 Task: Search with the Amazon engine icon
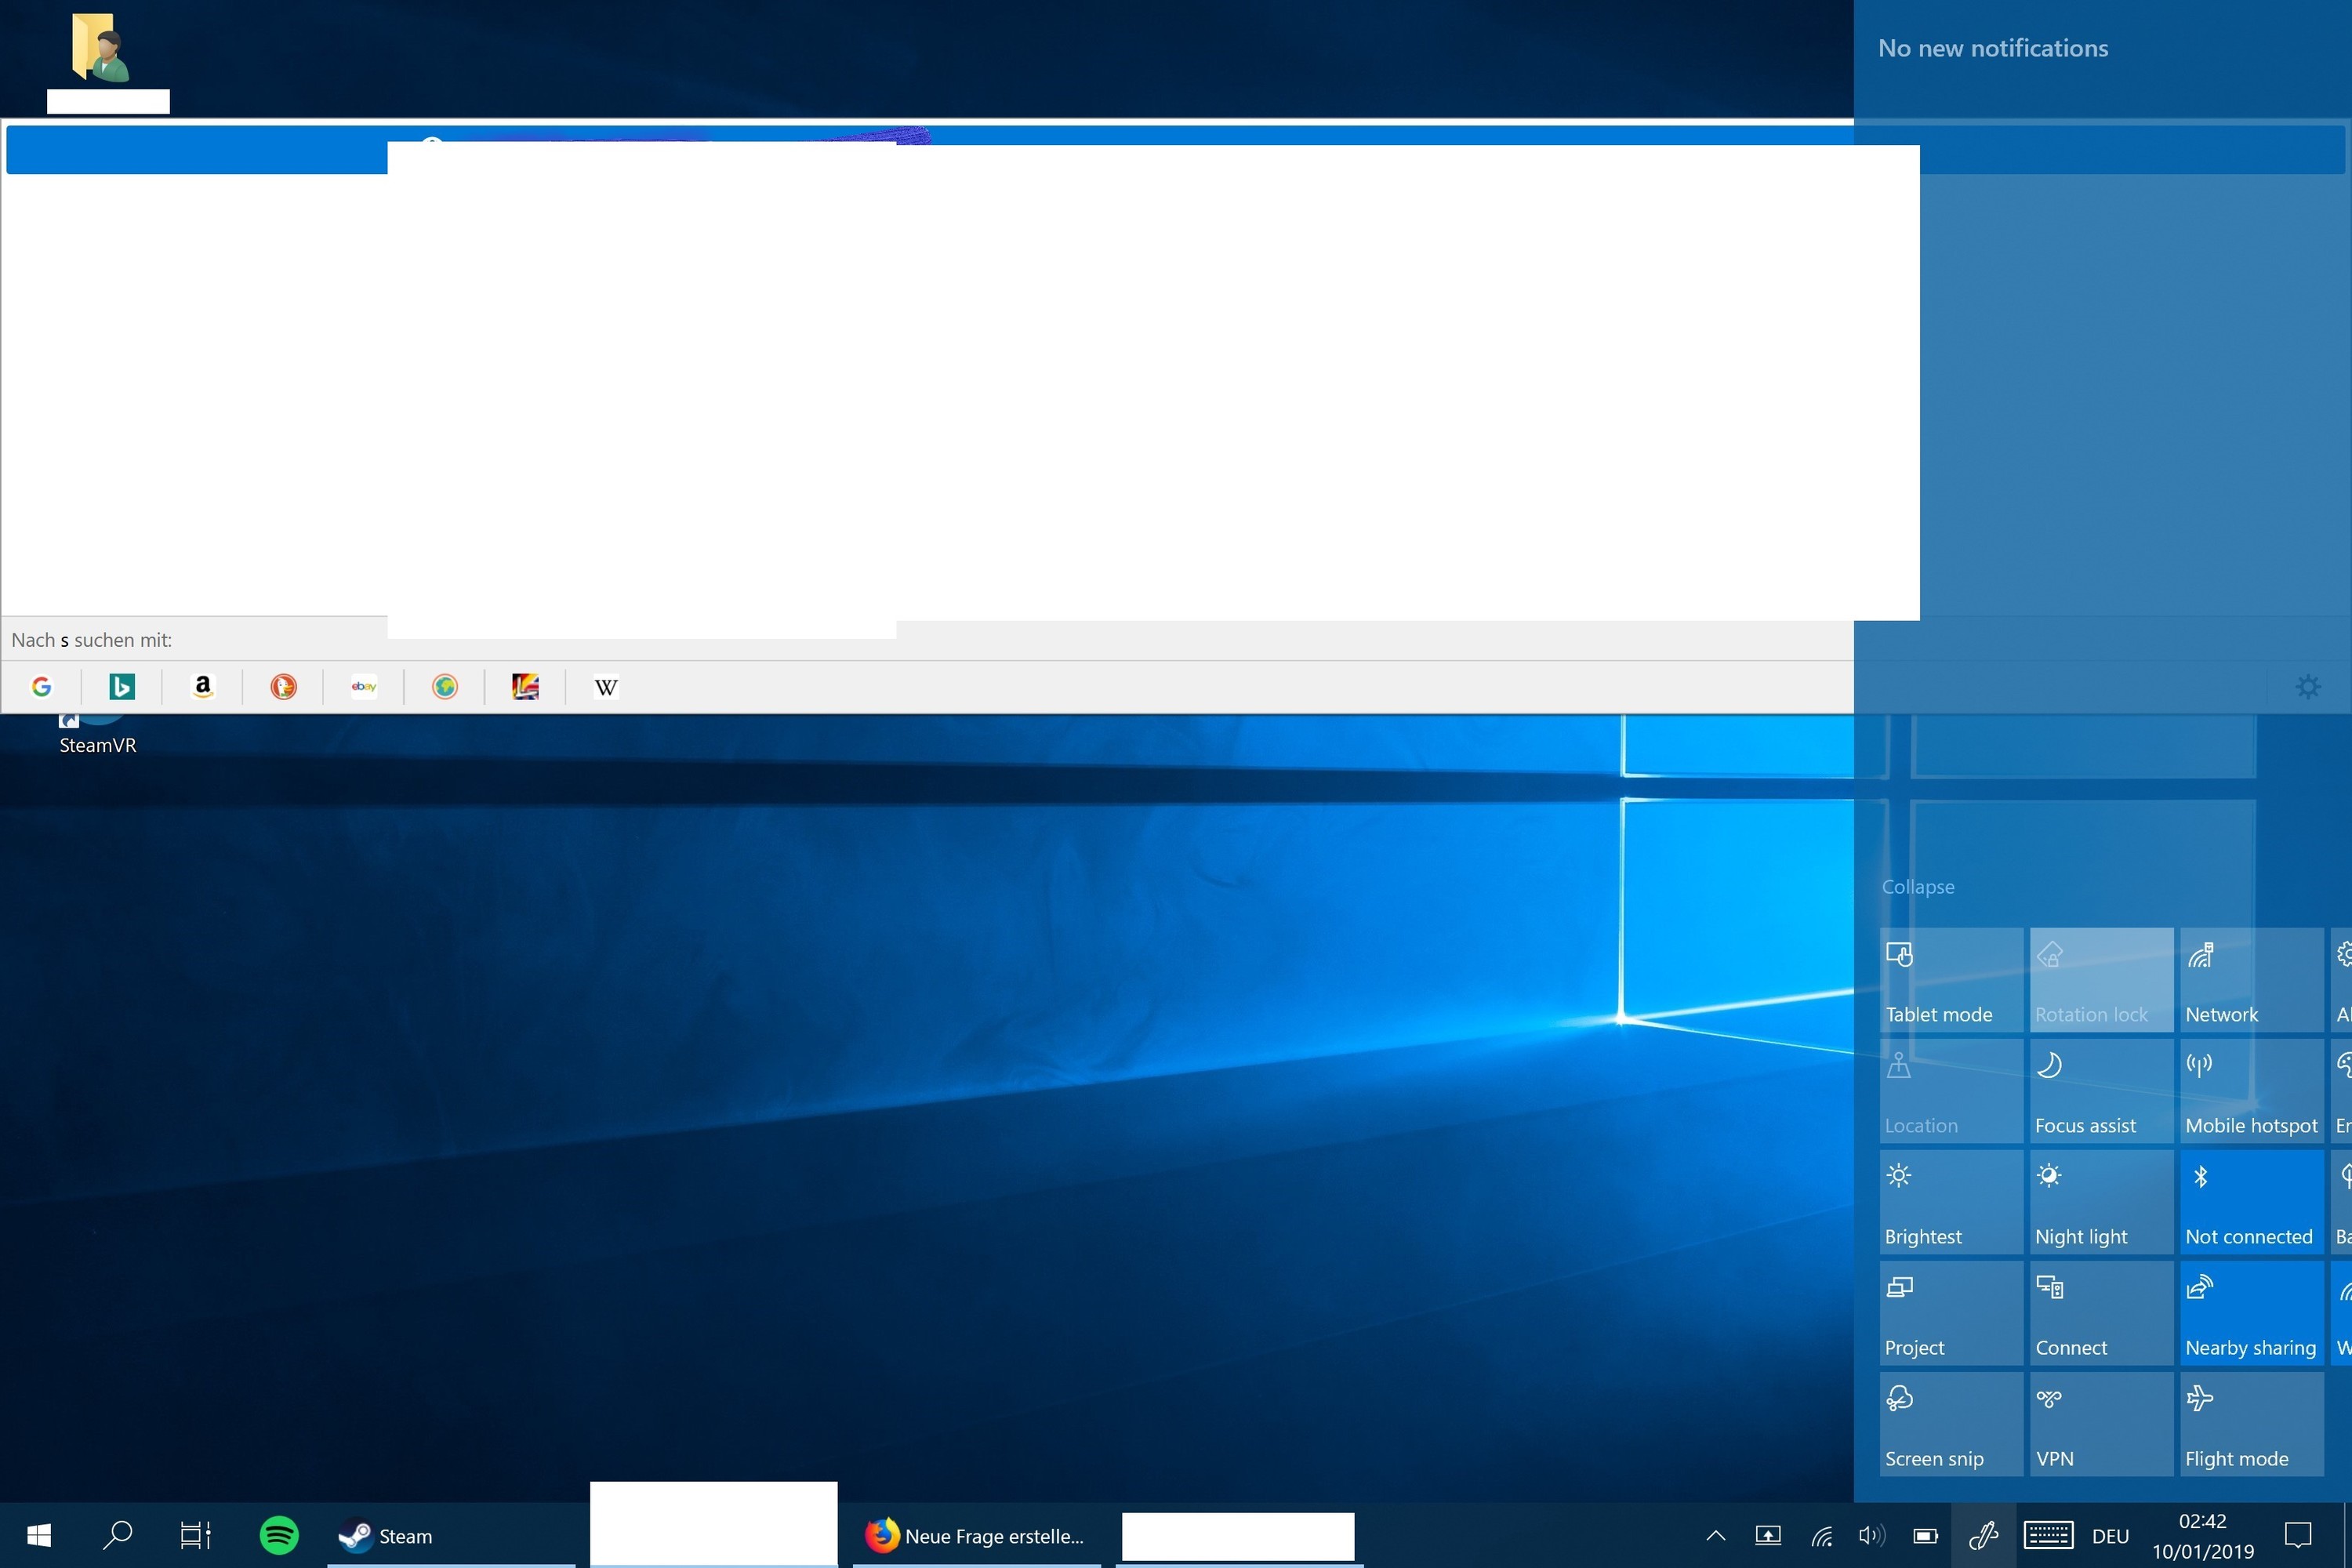click(x=203, y=686)
